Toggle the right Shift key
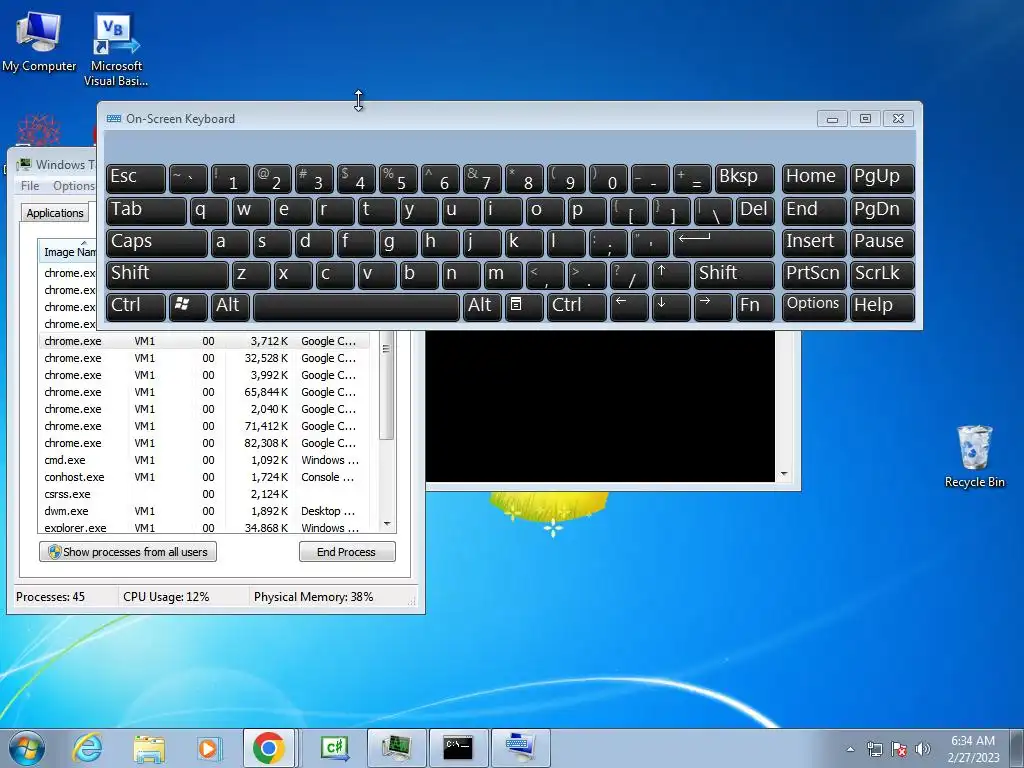 734,274
